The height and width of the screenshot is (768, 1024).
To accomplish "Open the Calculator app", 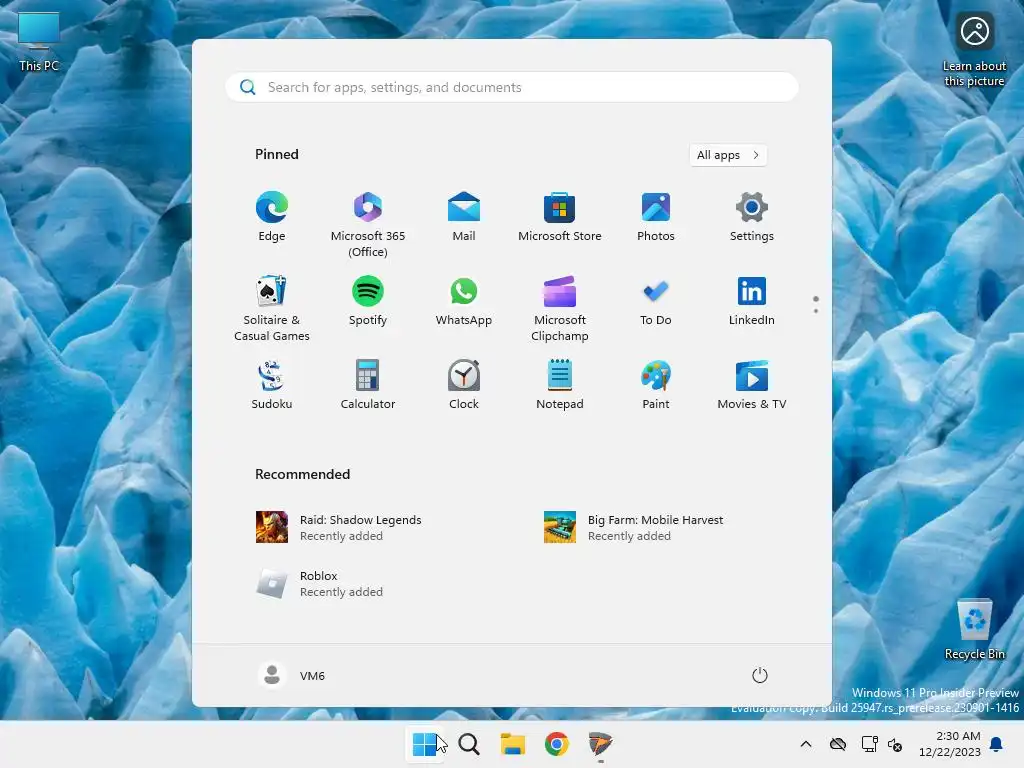I will click(368, 385).
